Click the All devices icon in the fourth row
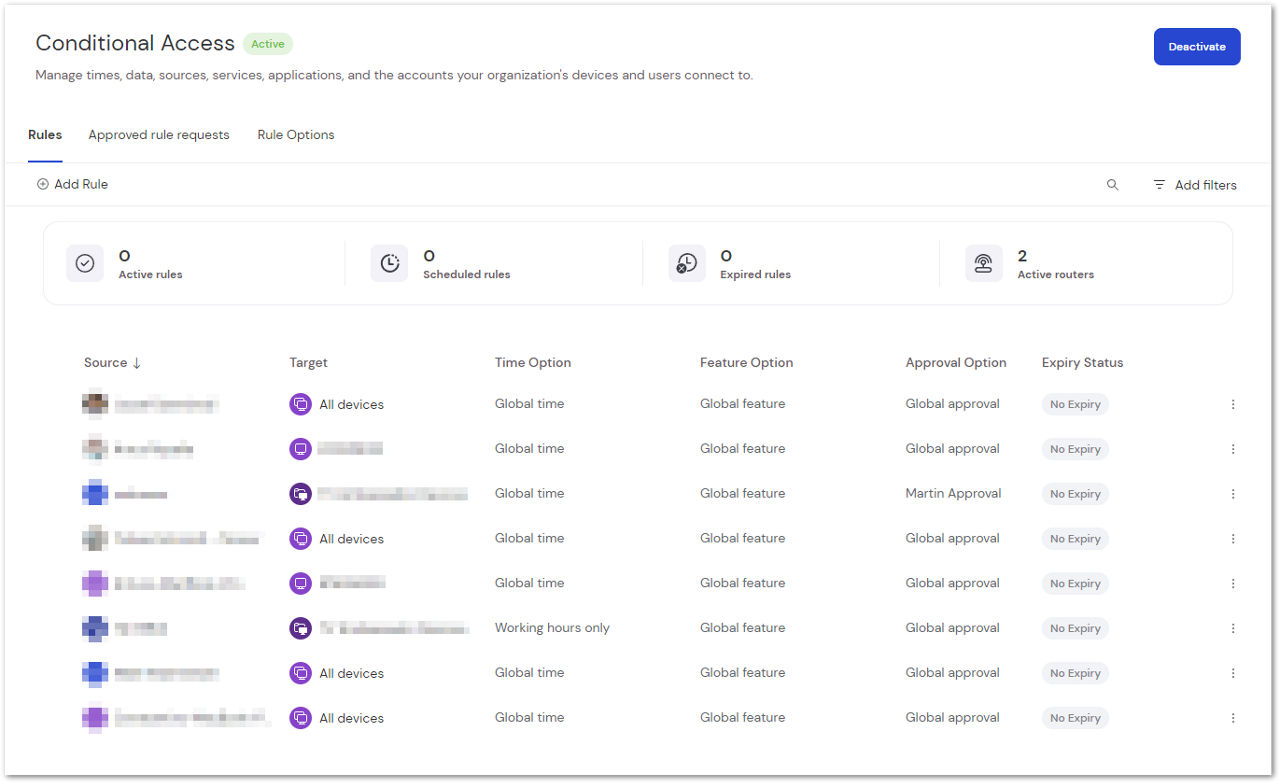Image resolution: width=1280 pixels, height=784 pixels. [300, 538]
